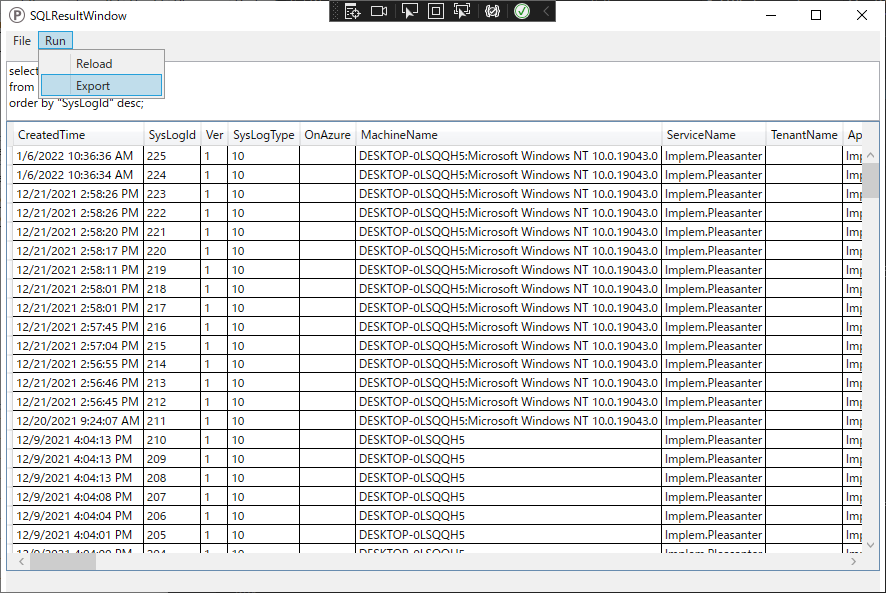Collapse the debug toolbar with chevron
This screenshot has width=886, height=593.
point(546,11)
